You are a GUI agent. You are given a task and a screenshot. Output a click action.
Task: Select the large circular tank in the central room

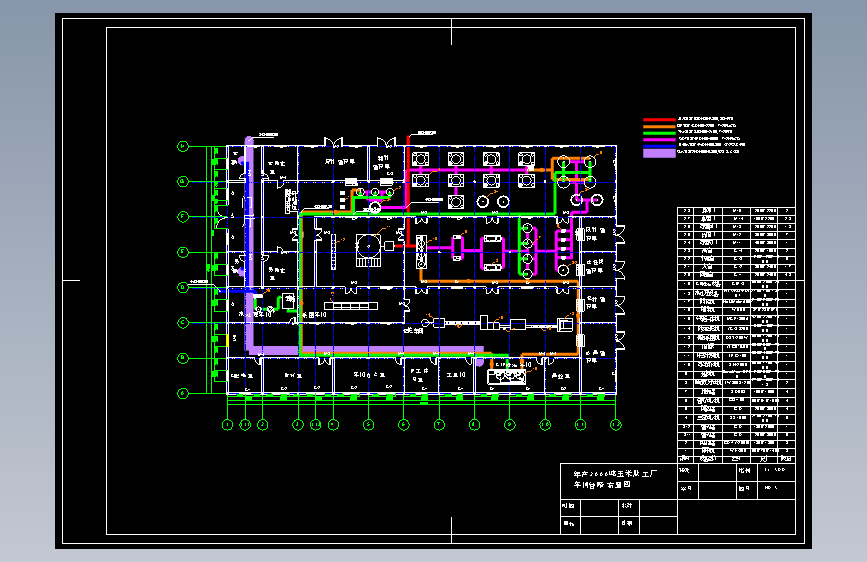[x=368, y=246]
